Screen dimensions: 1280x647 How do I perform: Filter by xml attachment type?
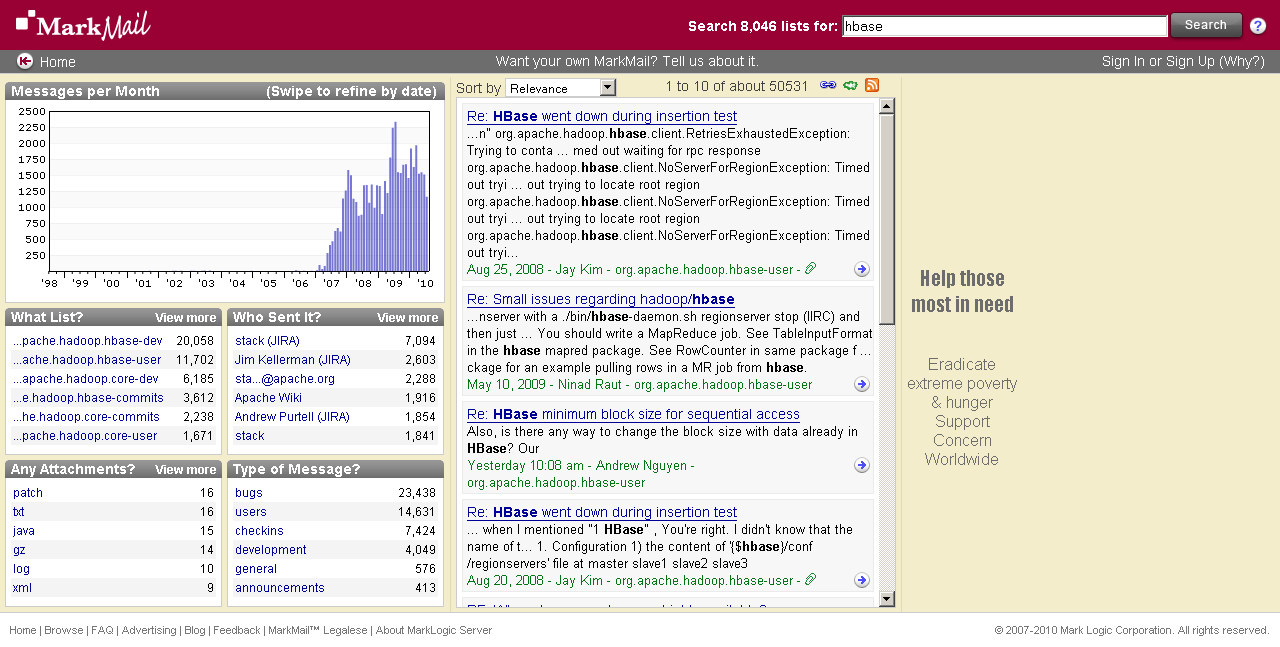click(x=22, y=588)
